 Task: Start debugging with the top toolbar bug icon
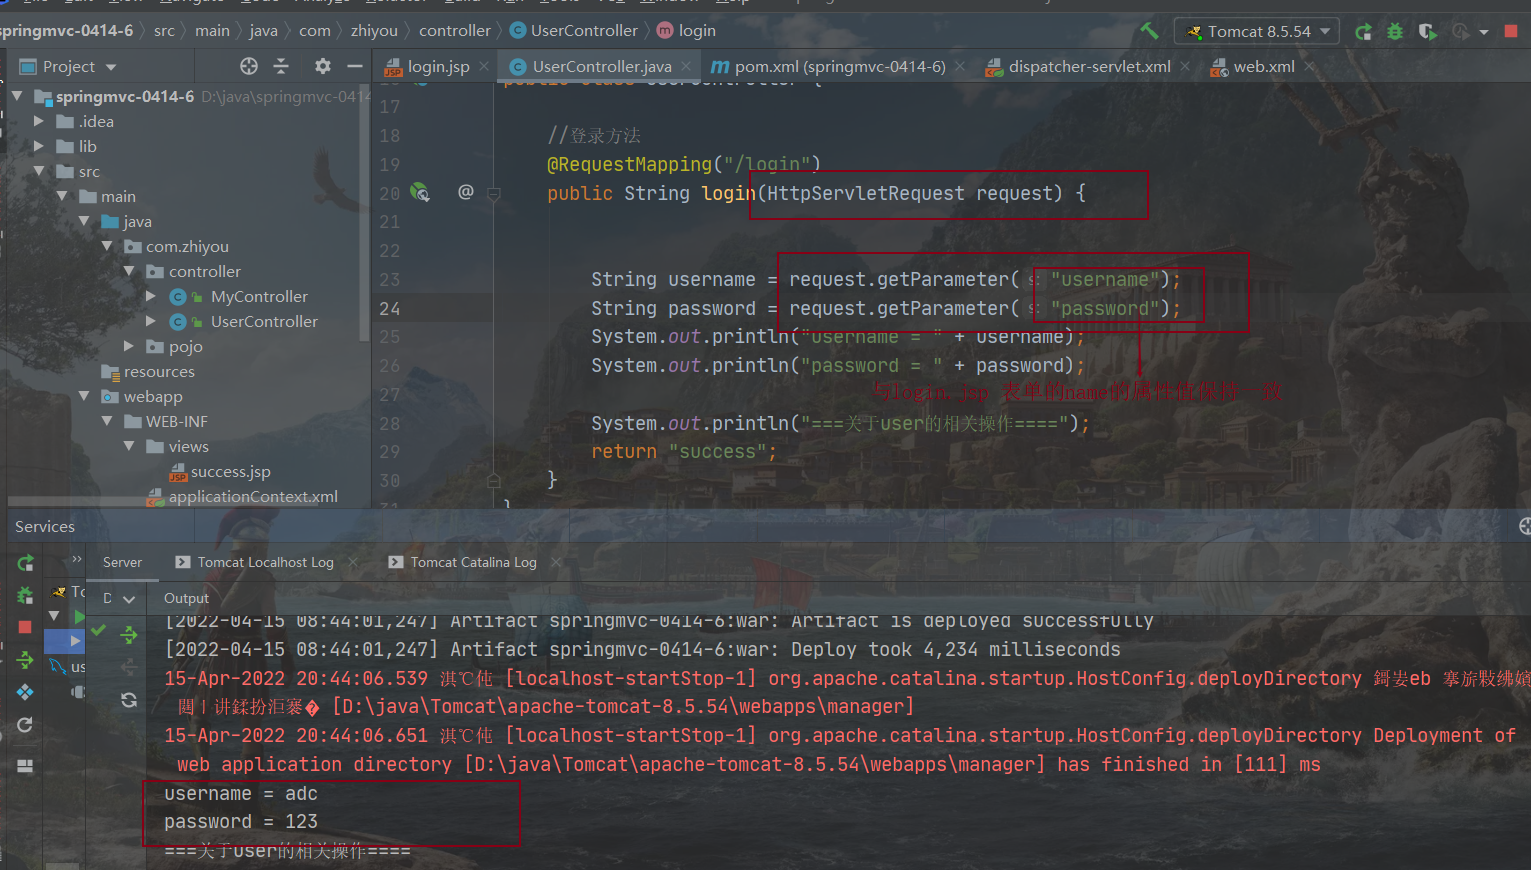pyautogui.click(x=1395, y=32)
